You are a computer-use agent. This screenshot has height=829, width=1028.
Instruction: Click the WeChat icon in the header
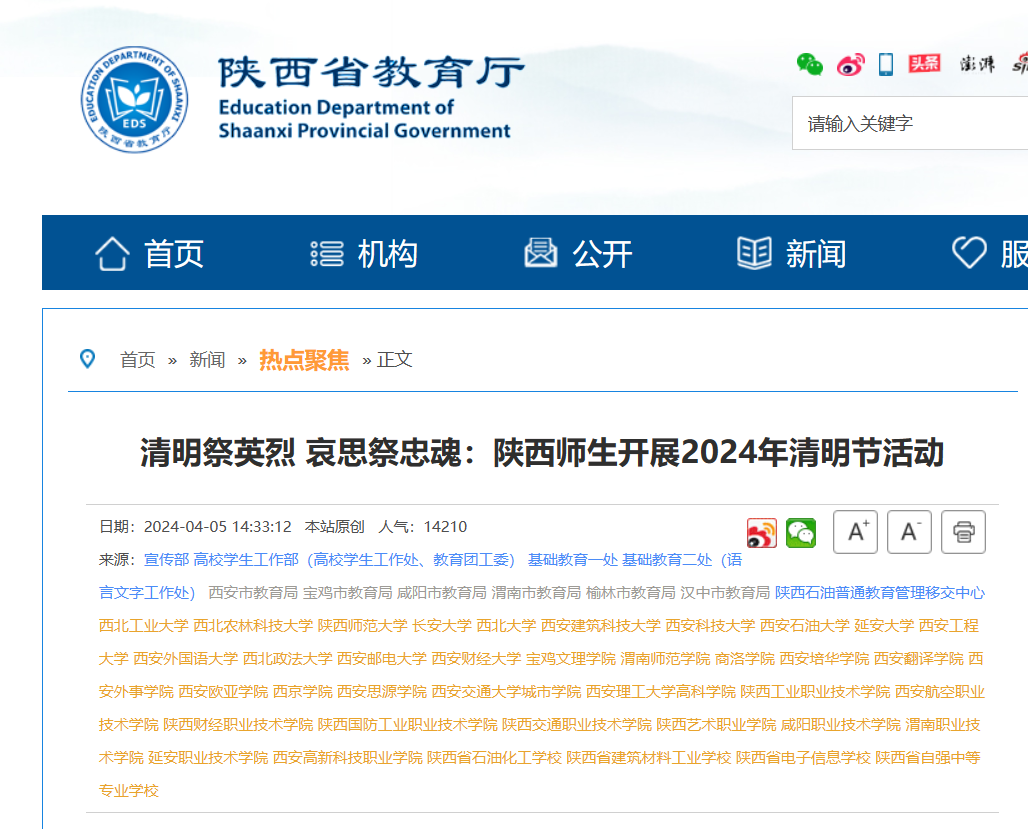810,64
